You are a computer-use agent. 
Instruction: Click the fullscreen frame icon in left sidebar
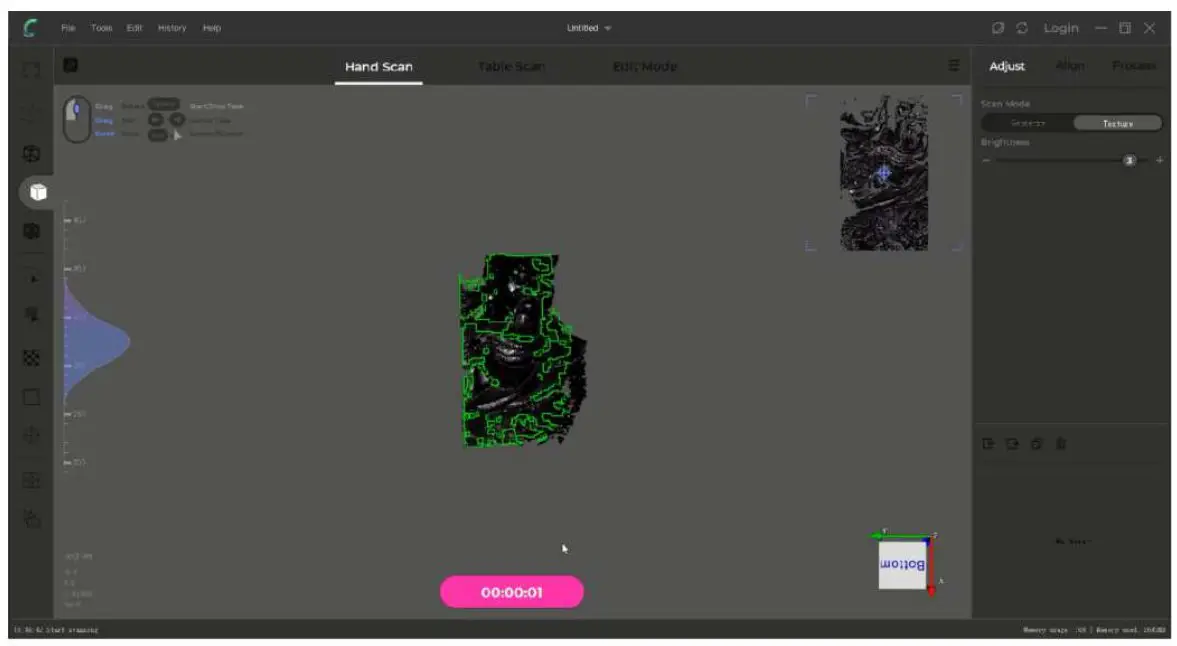click(x=31, y=70)
